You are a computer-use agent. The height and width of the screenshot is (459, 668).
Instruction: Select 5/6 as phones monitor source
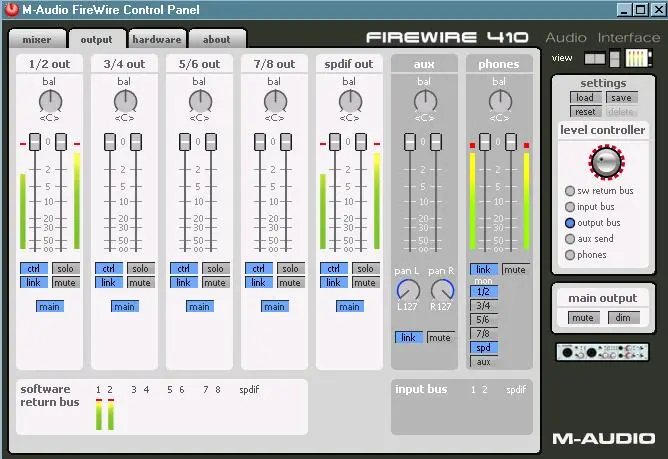coord(484,320)
